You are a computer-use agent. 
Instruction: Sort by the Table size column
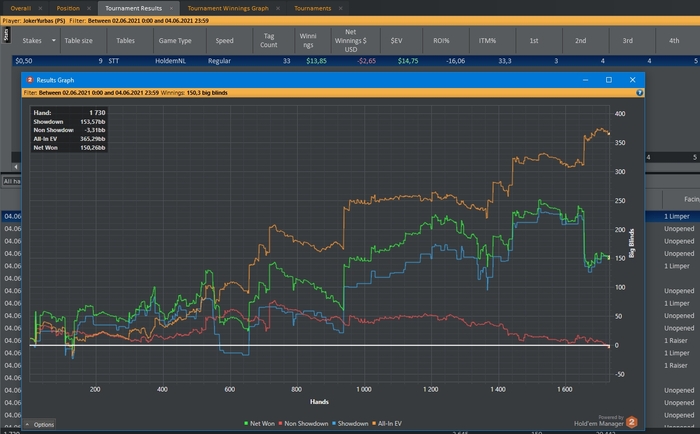click(78, 40)
